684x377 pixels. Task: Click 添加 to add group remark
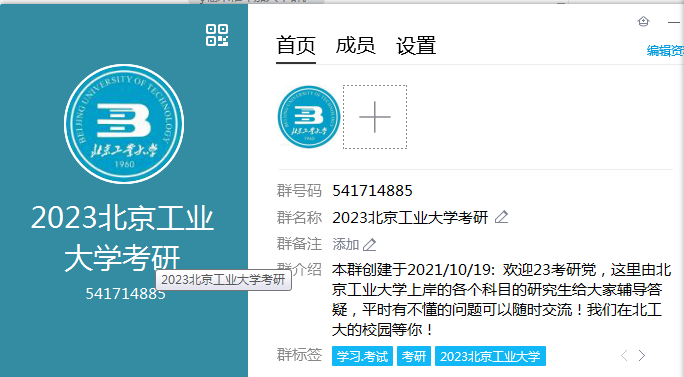click(345, 244)
